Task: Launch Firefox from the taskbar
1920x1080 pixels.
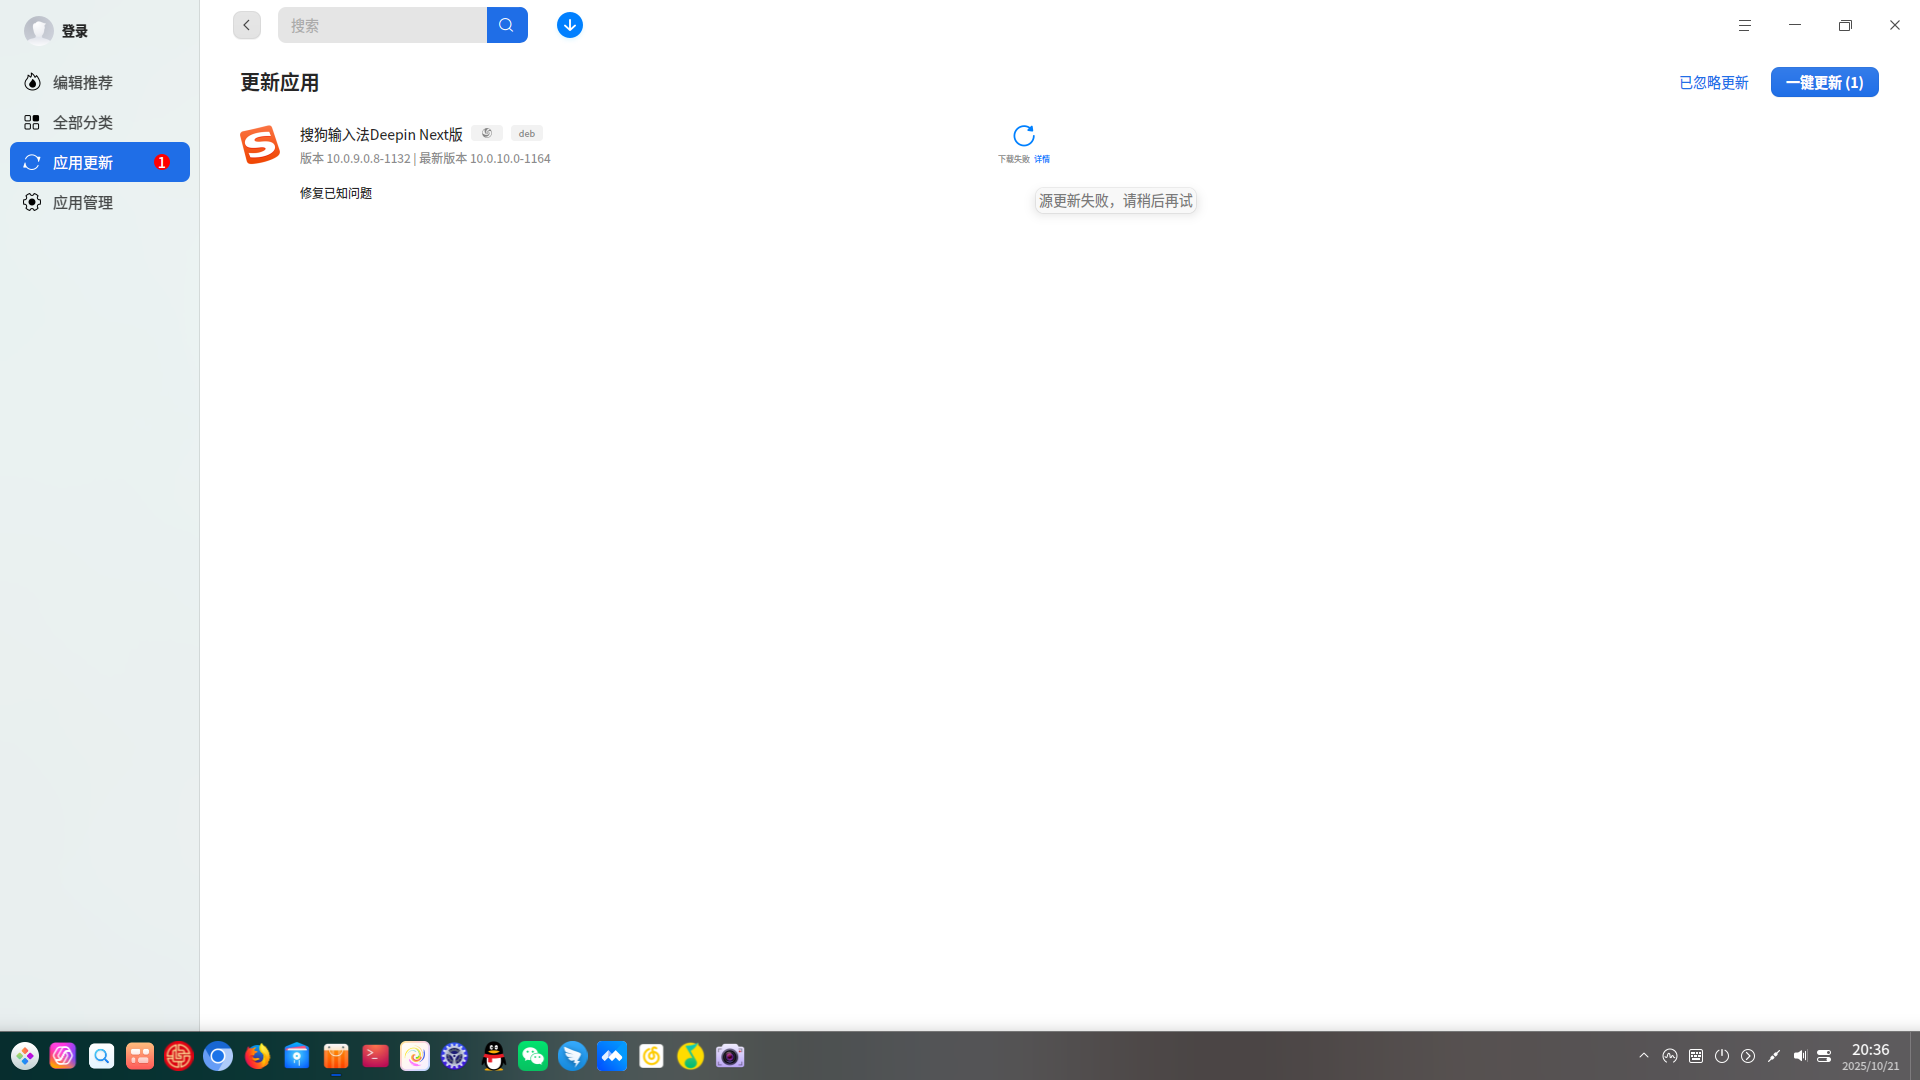Action: 257,1056
